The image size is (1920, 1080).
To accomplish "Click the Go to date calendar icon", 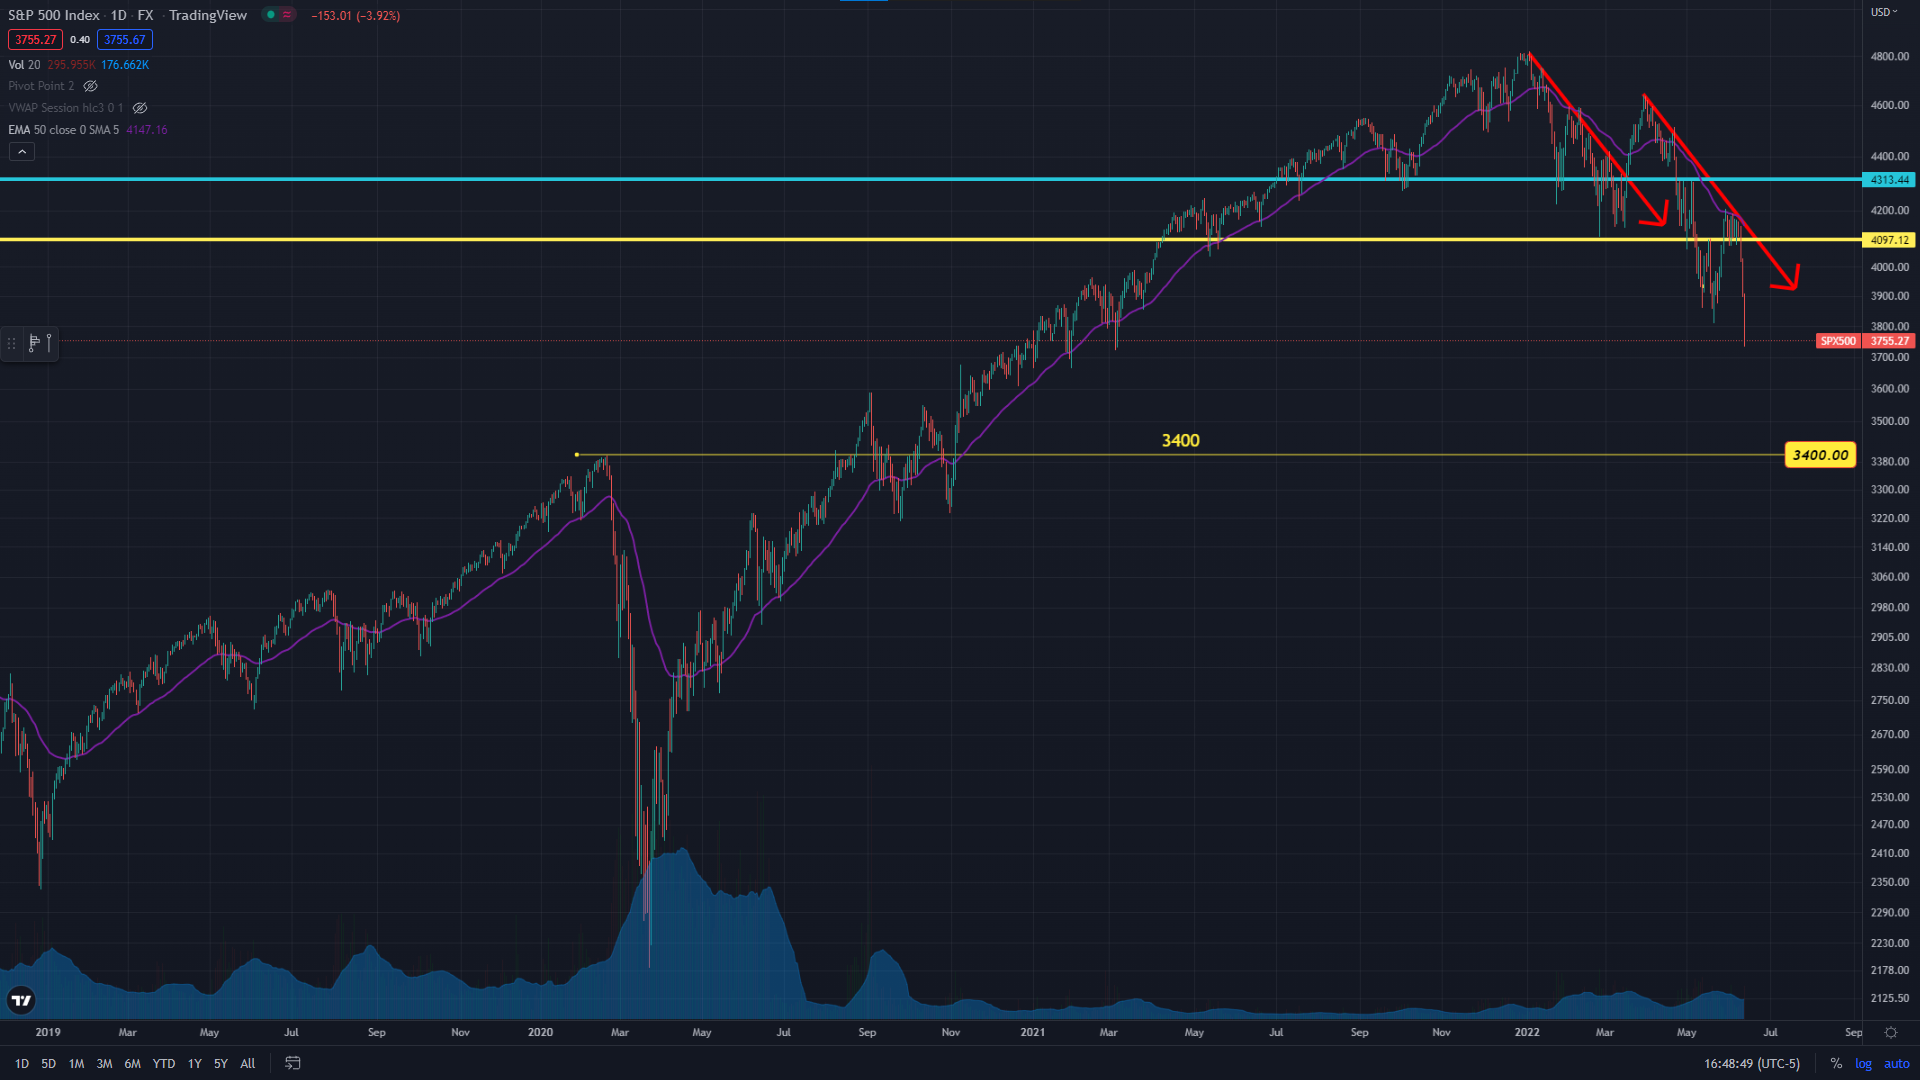I will (x=292, y=1063).
